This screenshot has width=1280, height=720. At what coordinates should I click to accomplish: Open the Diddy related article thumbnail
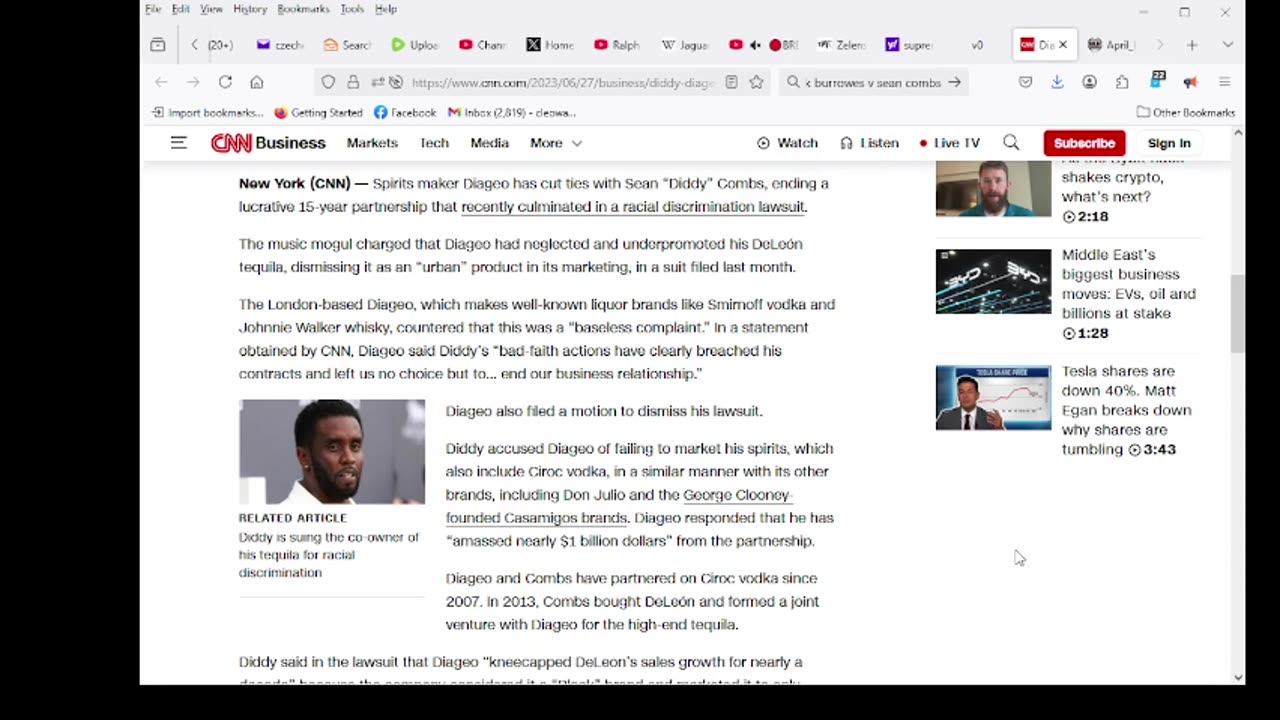(332, 451)
